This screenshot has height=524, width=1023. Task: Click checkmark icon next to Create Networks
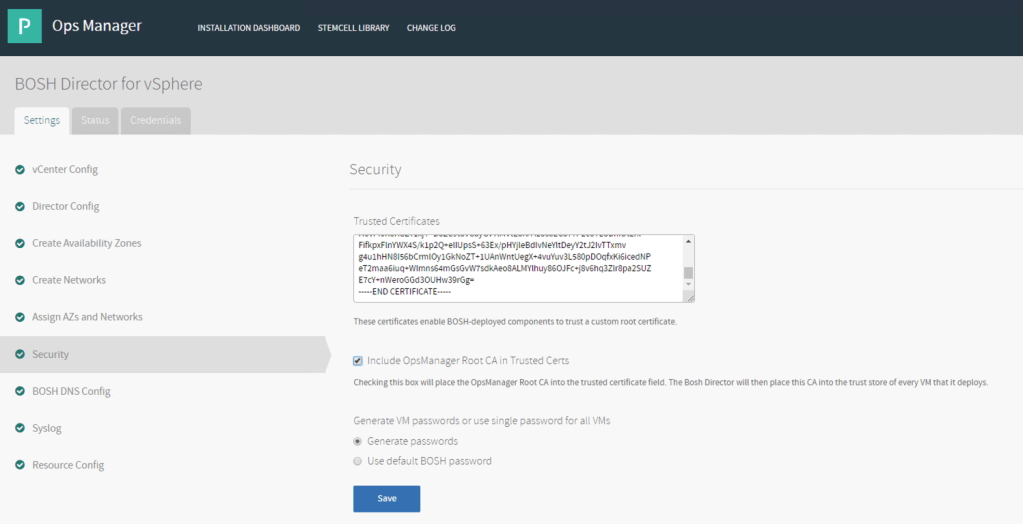20,280
